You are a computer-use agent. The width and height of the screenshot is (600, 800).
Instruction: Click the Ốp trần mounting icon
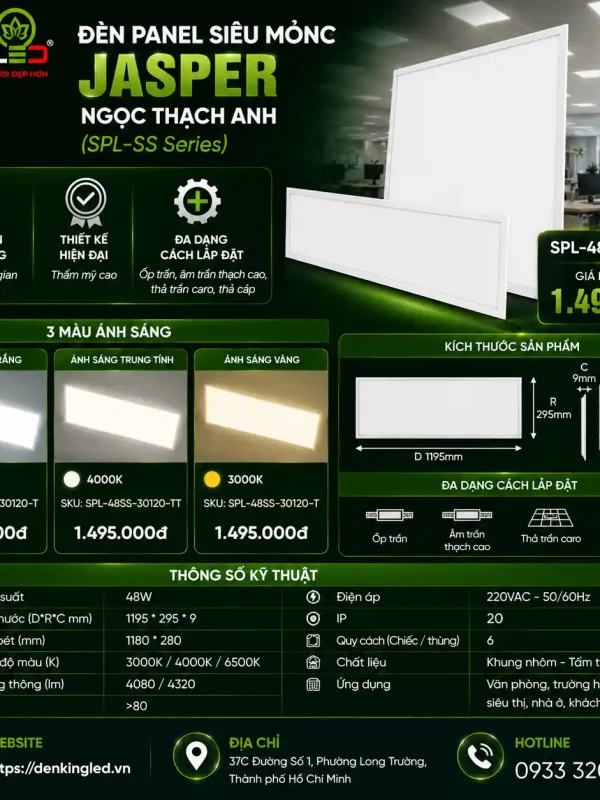click(x=389, y=515)
